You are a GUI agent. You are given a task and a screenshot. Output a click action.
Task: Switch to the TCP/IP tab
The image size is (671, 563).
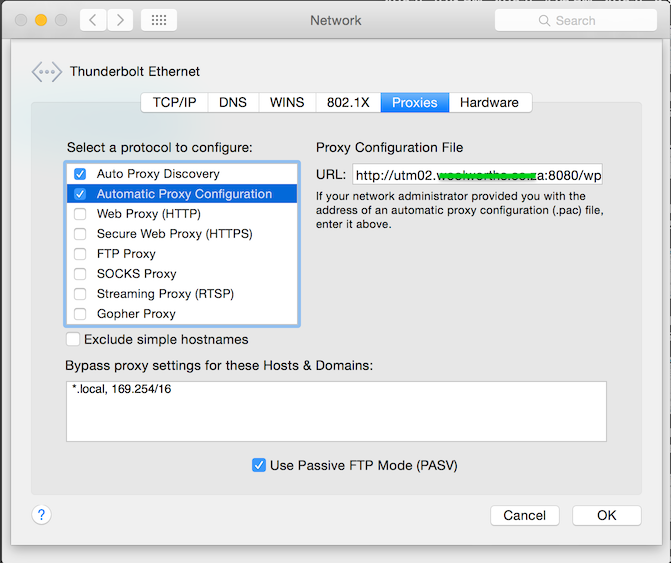[175, 103]
